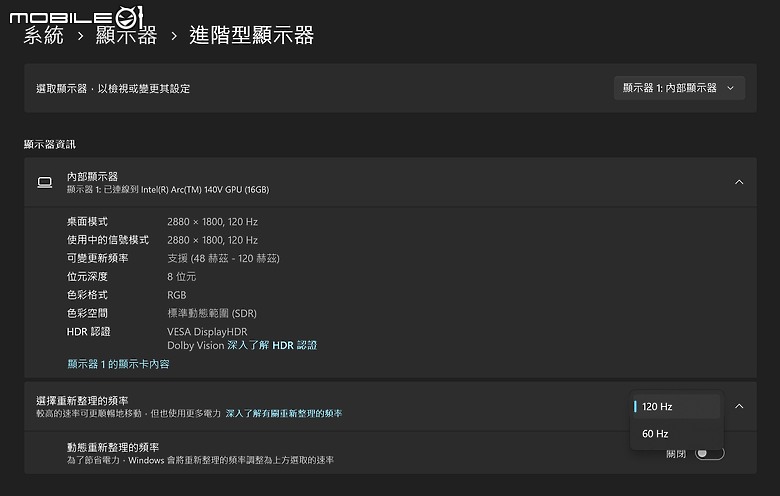The height and width of the screenshot is (496, 780).
Task: Click the VESA DisplayHDR text
Action: click(x=207, y=331)
